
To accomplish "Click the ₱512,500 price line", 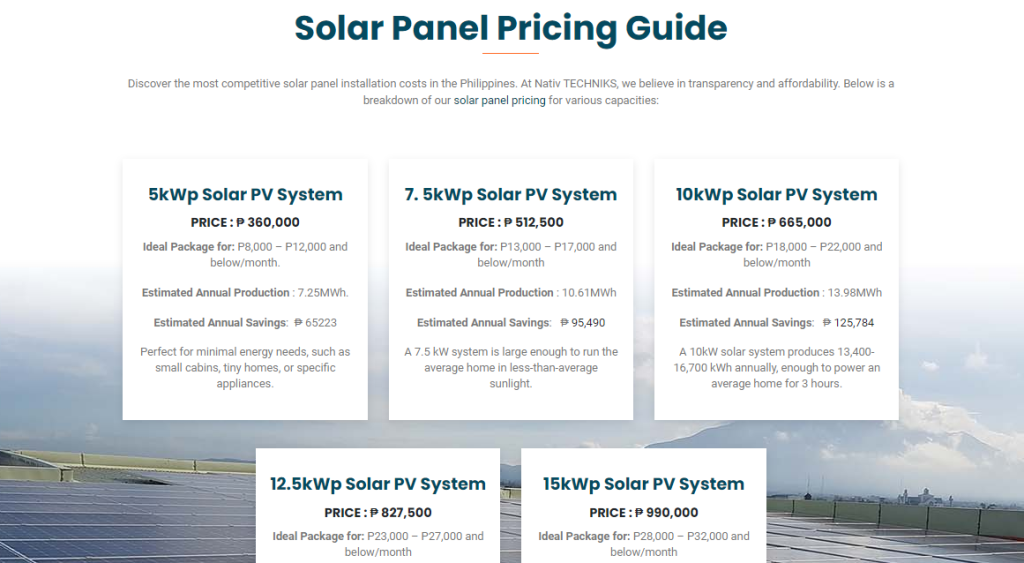I will [x=511, y=223].
